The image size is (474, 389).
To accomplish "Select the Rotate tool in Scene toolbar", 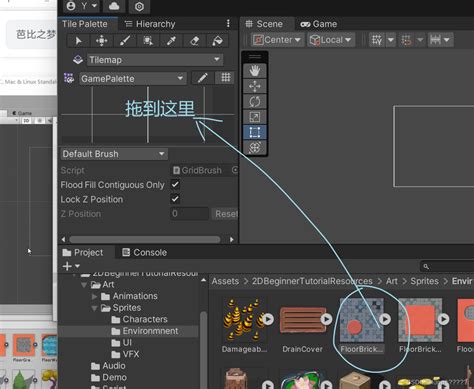I will 255,101.
